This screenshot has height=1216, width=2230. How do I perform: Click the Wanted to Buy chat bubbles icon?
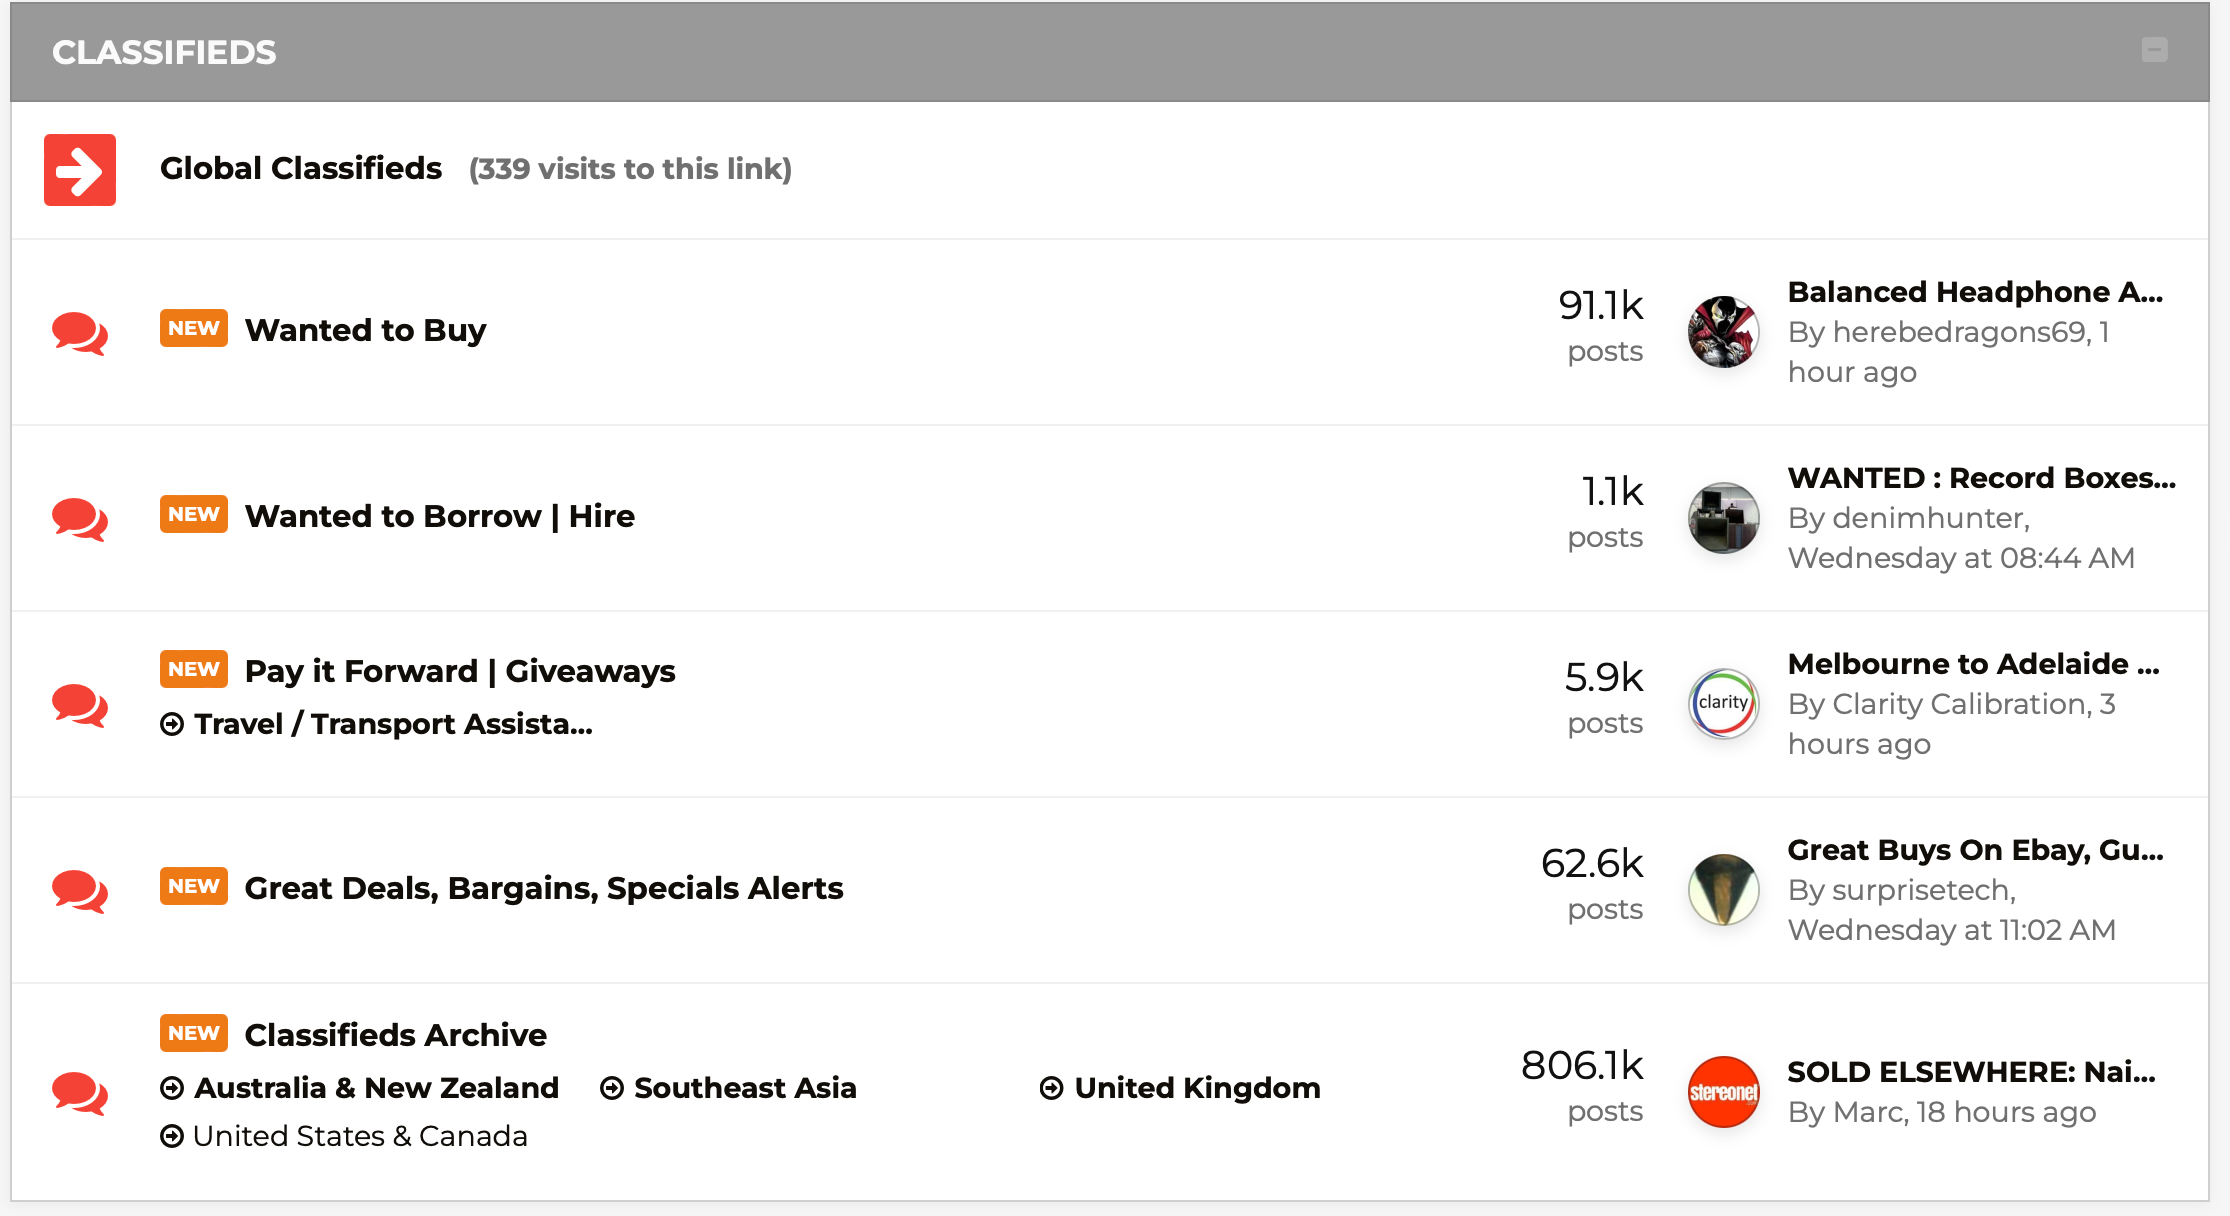coord(80,333)
